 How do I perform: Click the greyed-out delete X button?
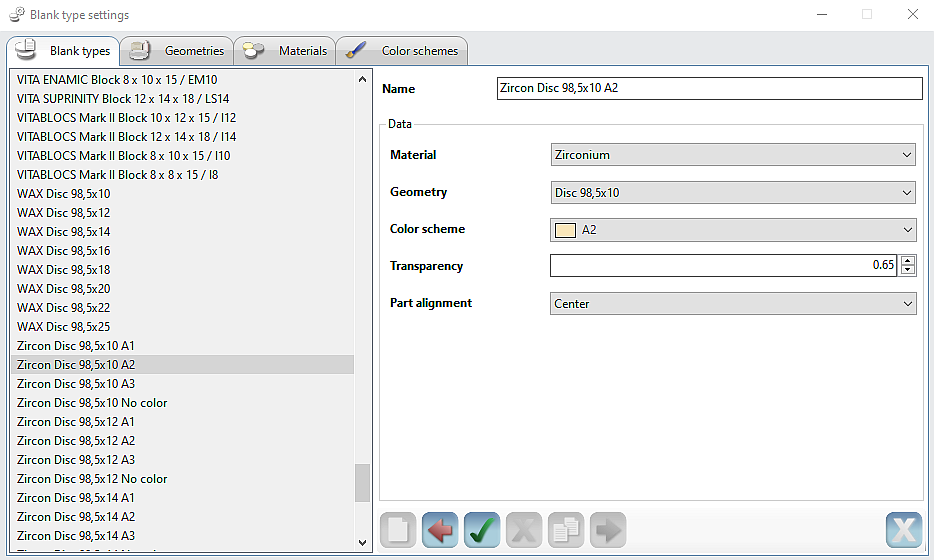click(x=524, y=530)
